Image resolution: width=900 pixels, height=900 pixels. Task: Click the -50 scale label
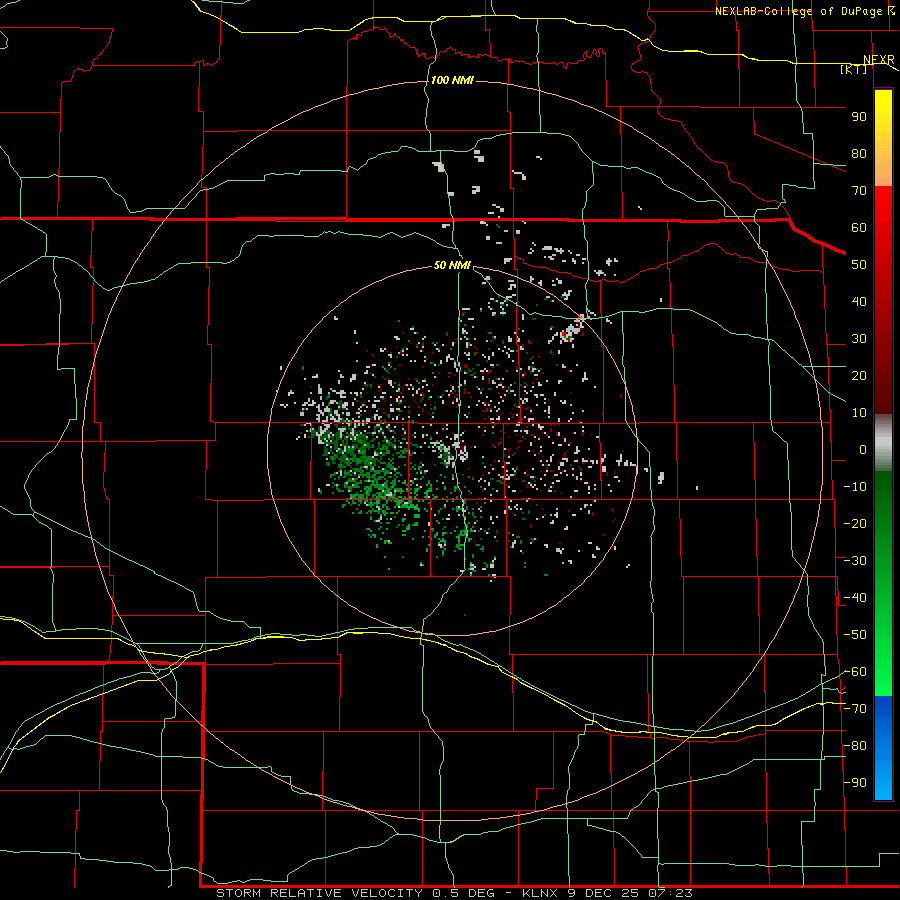855,635
